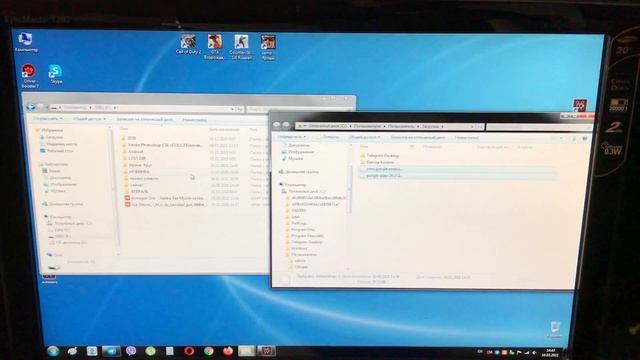This screenshot has width=640, height=360.
Task: Go back in the Загрузки Explorer window
Action: (278, 125)
